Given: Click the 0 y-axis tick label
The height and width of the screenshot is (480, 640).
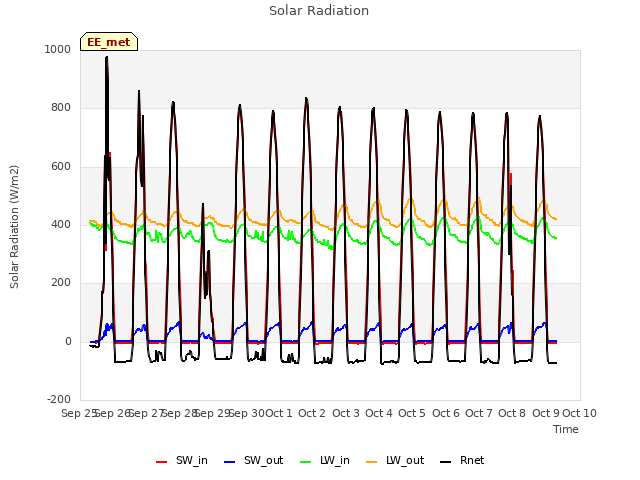Looking at the screenshot, I should click(68, 341).
